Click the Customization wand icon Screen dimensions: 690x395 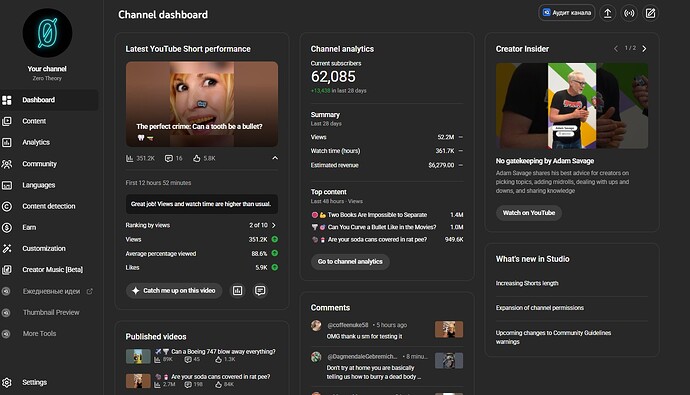click(7, 249)
